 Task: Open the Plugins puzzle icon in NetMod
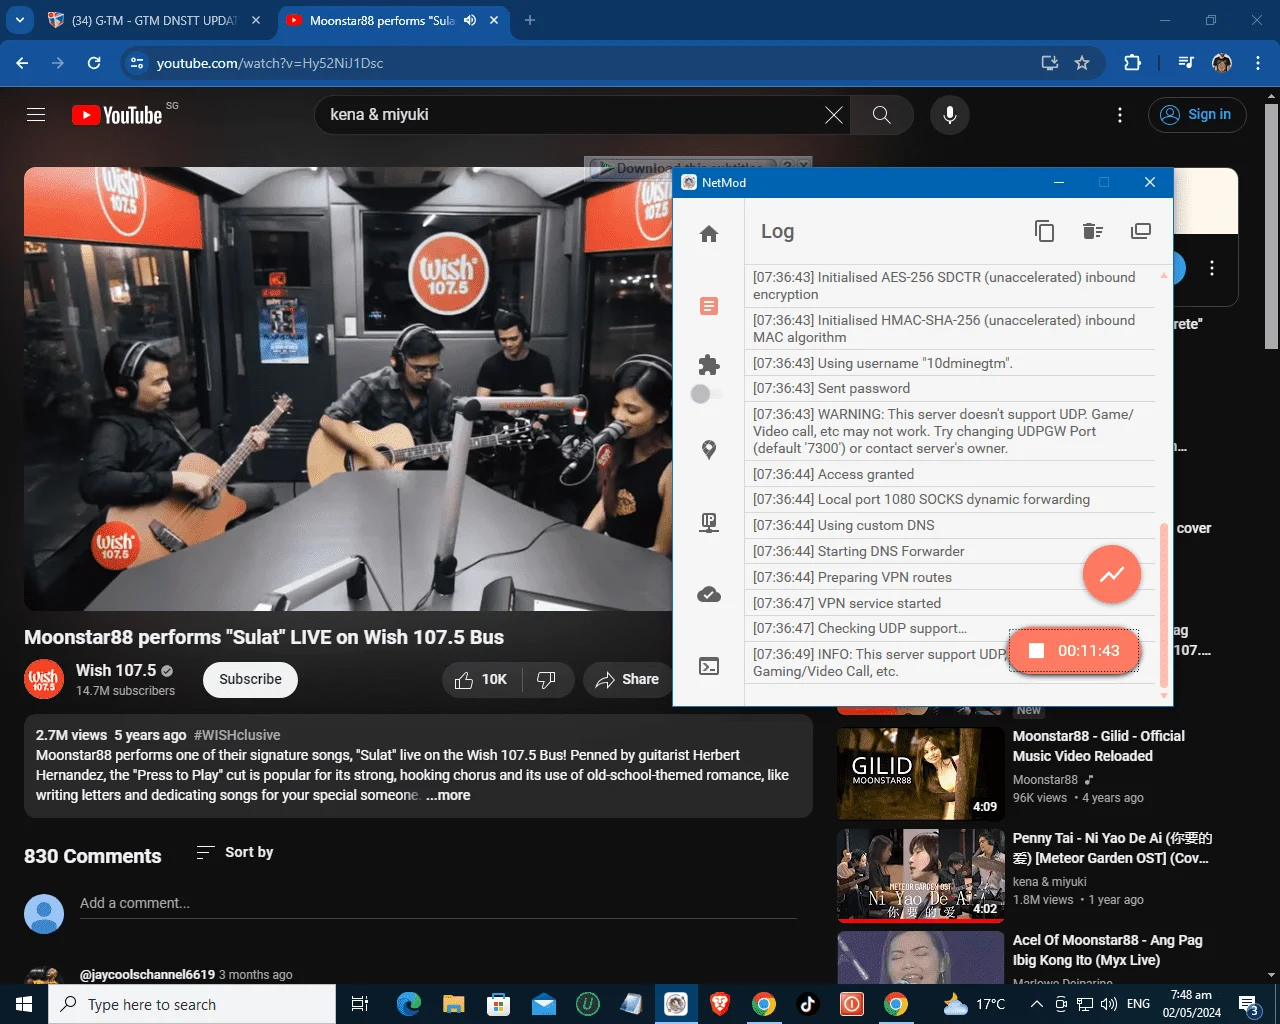(x=709, y=365)
